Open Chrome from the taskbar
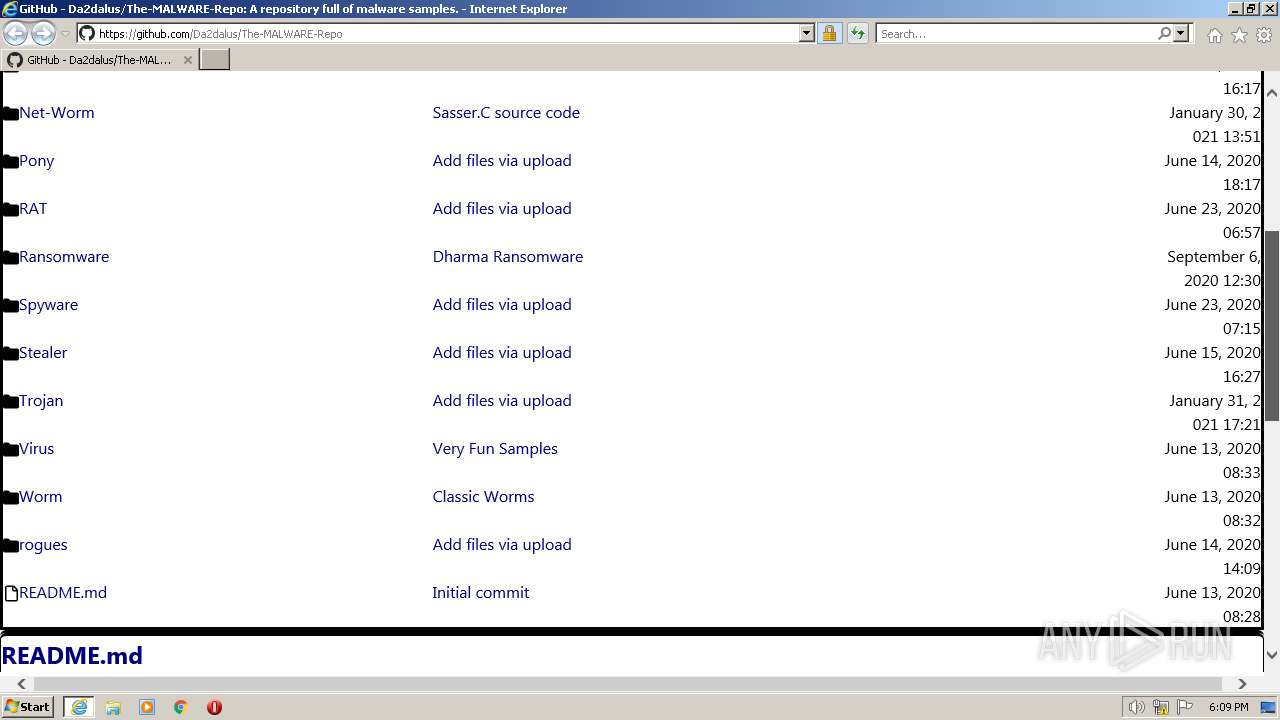Viewport: 1280px width, 720px height. pos(181,707)
